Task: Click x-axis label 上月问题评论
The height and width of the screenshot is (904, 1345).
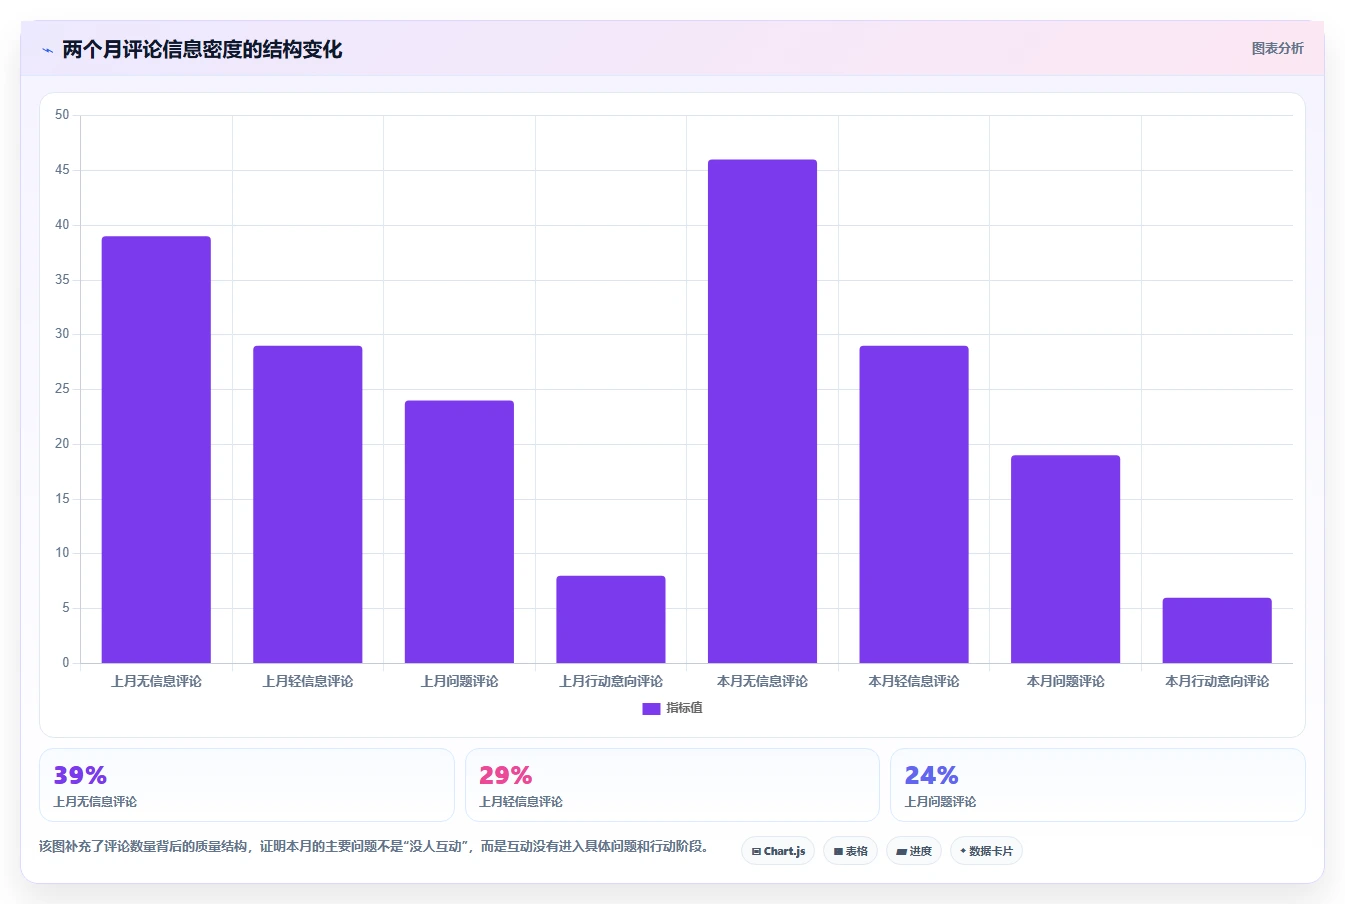Action: coord(459,681)
